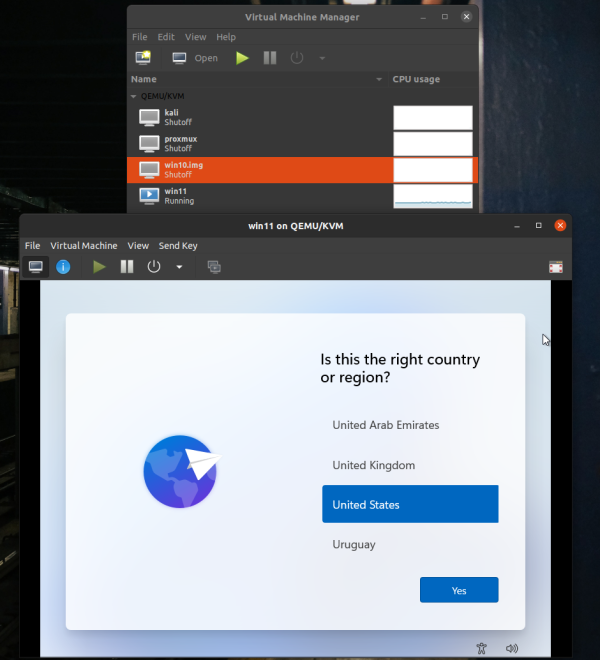Open the File menu in Virtual Machine Manager
Screen dimensions: 600x660
pyautogui.click(x=139, y=37)
